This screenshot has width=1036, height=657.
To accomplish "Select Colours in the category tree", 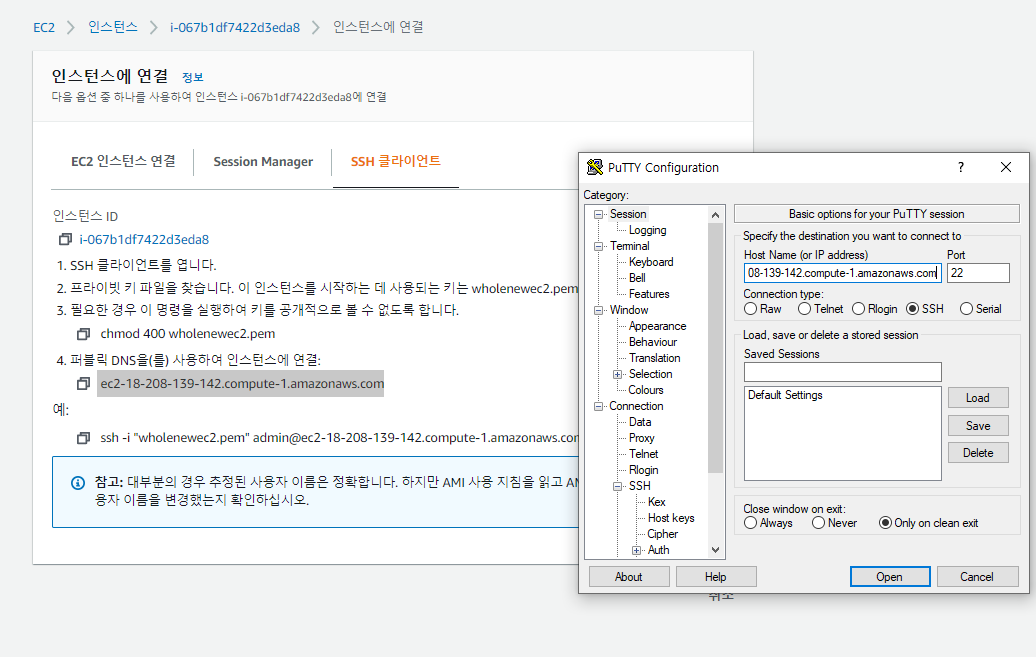I will click(646, 390).
